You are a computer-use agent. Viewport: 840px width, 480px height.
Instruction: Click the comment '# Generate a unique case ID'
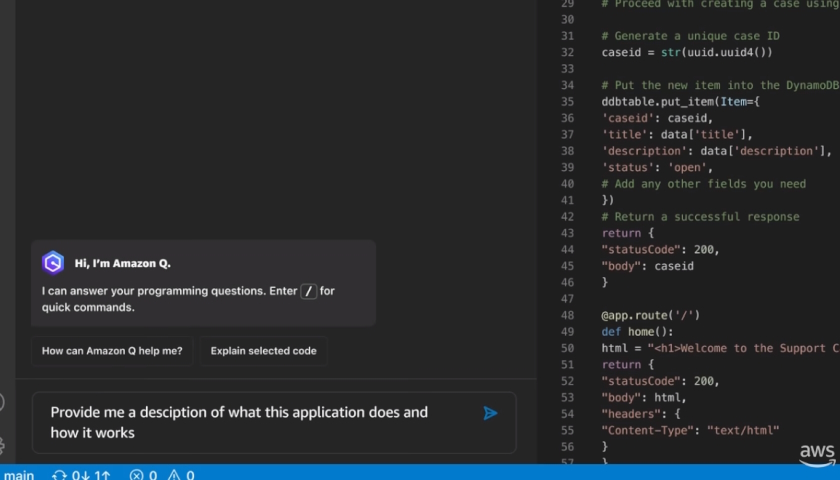click(x=691, y=36)
